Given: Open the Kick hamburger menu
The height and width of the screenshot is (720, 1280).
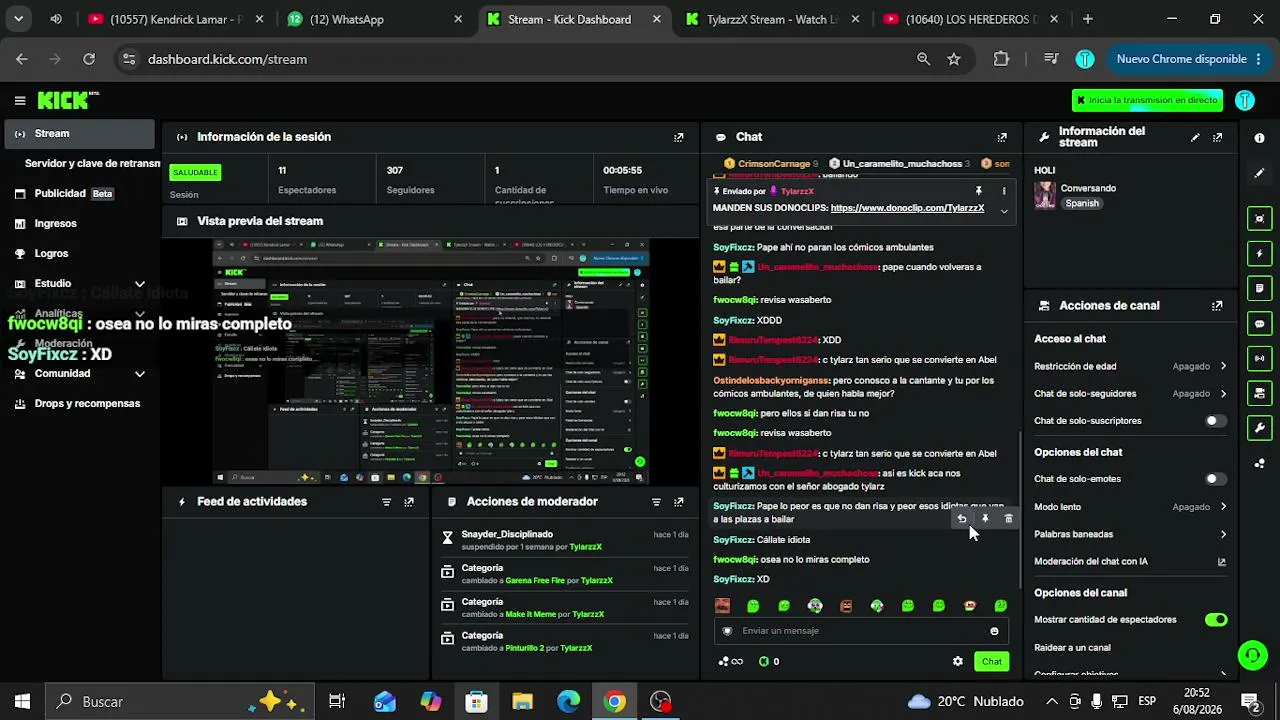Looking at the screenshot, I should 20,100.
